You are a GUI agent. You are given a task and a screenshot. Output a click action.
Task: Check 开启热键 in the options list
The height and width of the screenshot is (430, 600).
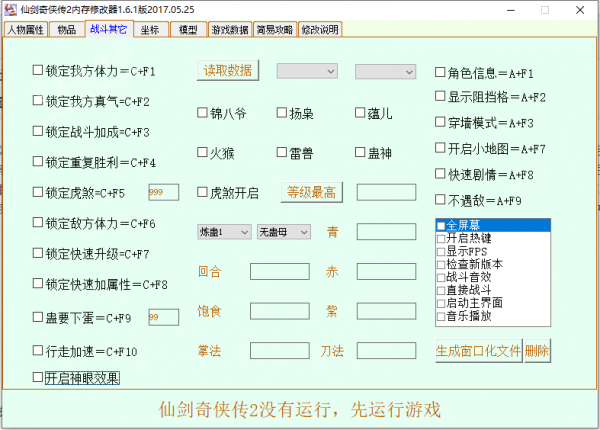441,239
